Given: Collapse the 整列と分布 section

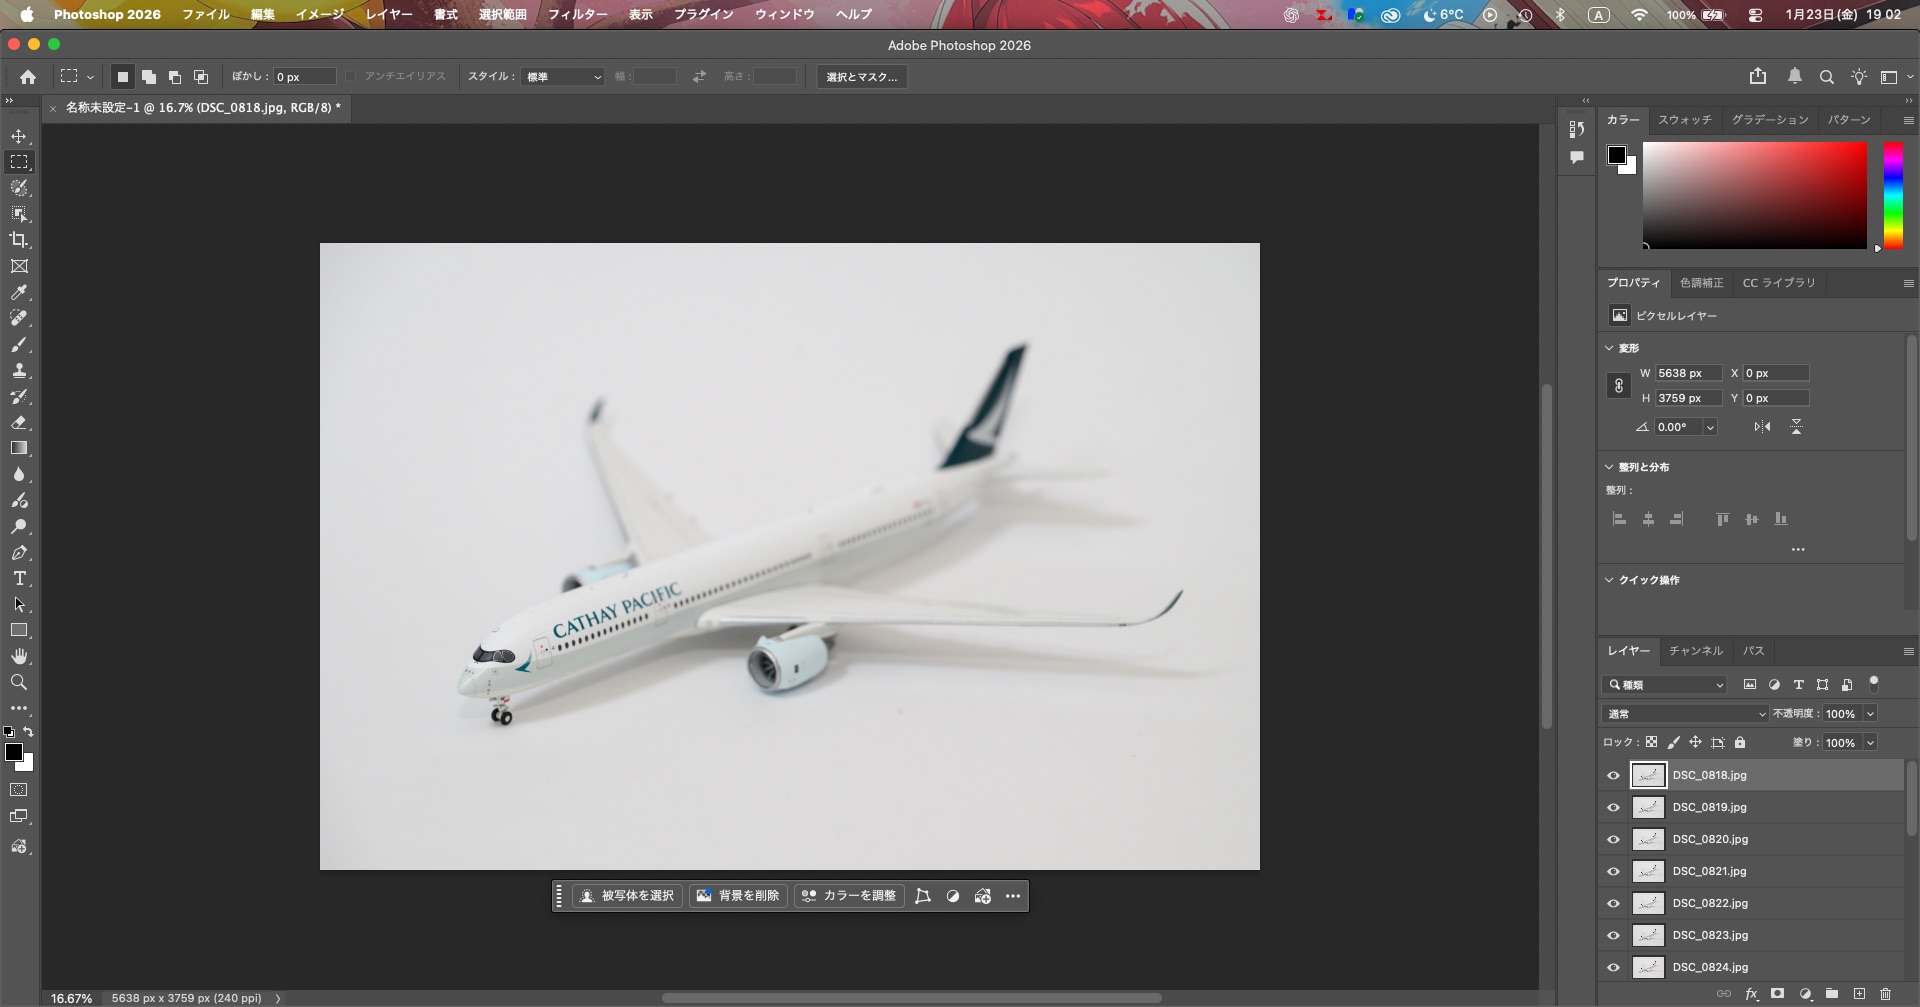Looking at the screenshot, I should [x=1609, y=467].
